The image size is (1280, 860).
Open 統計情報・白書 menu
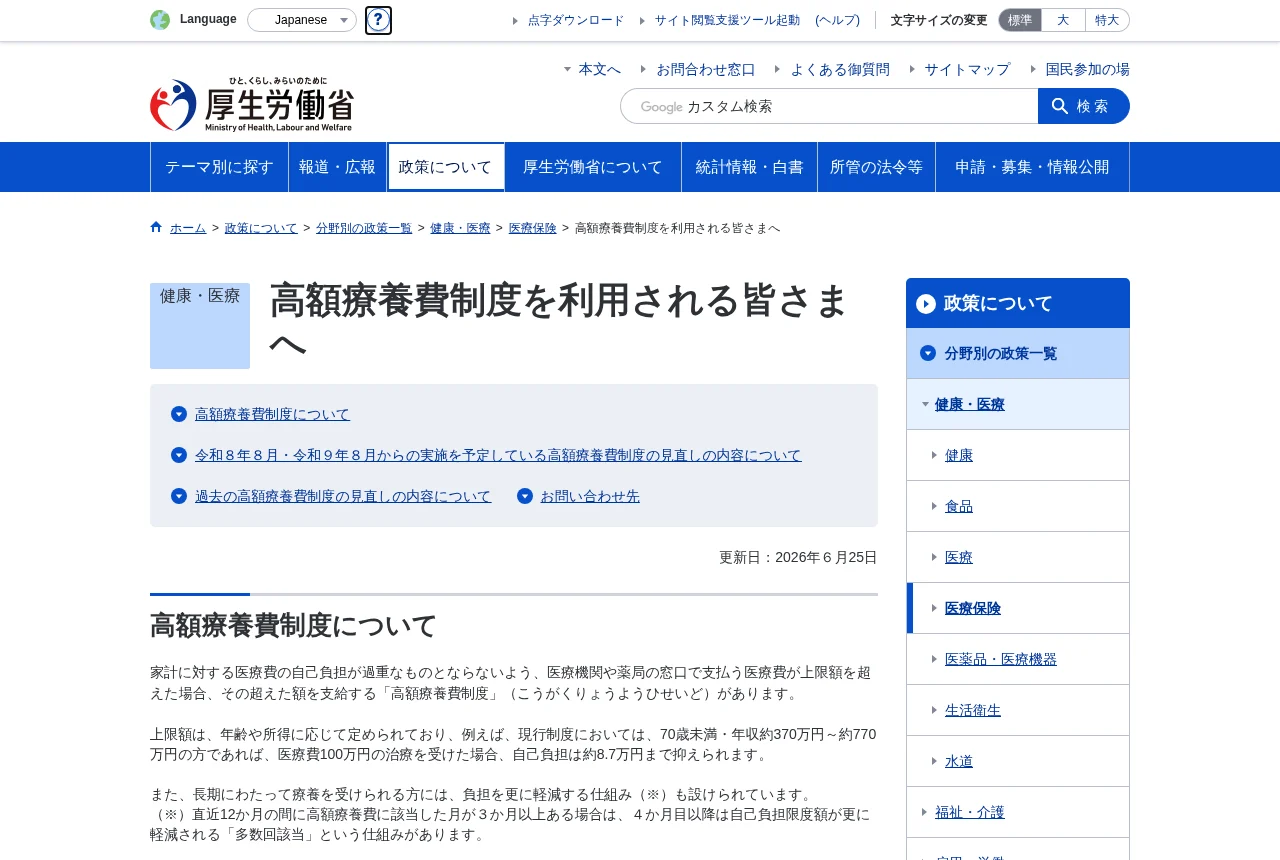[x=750, y=167]
